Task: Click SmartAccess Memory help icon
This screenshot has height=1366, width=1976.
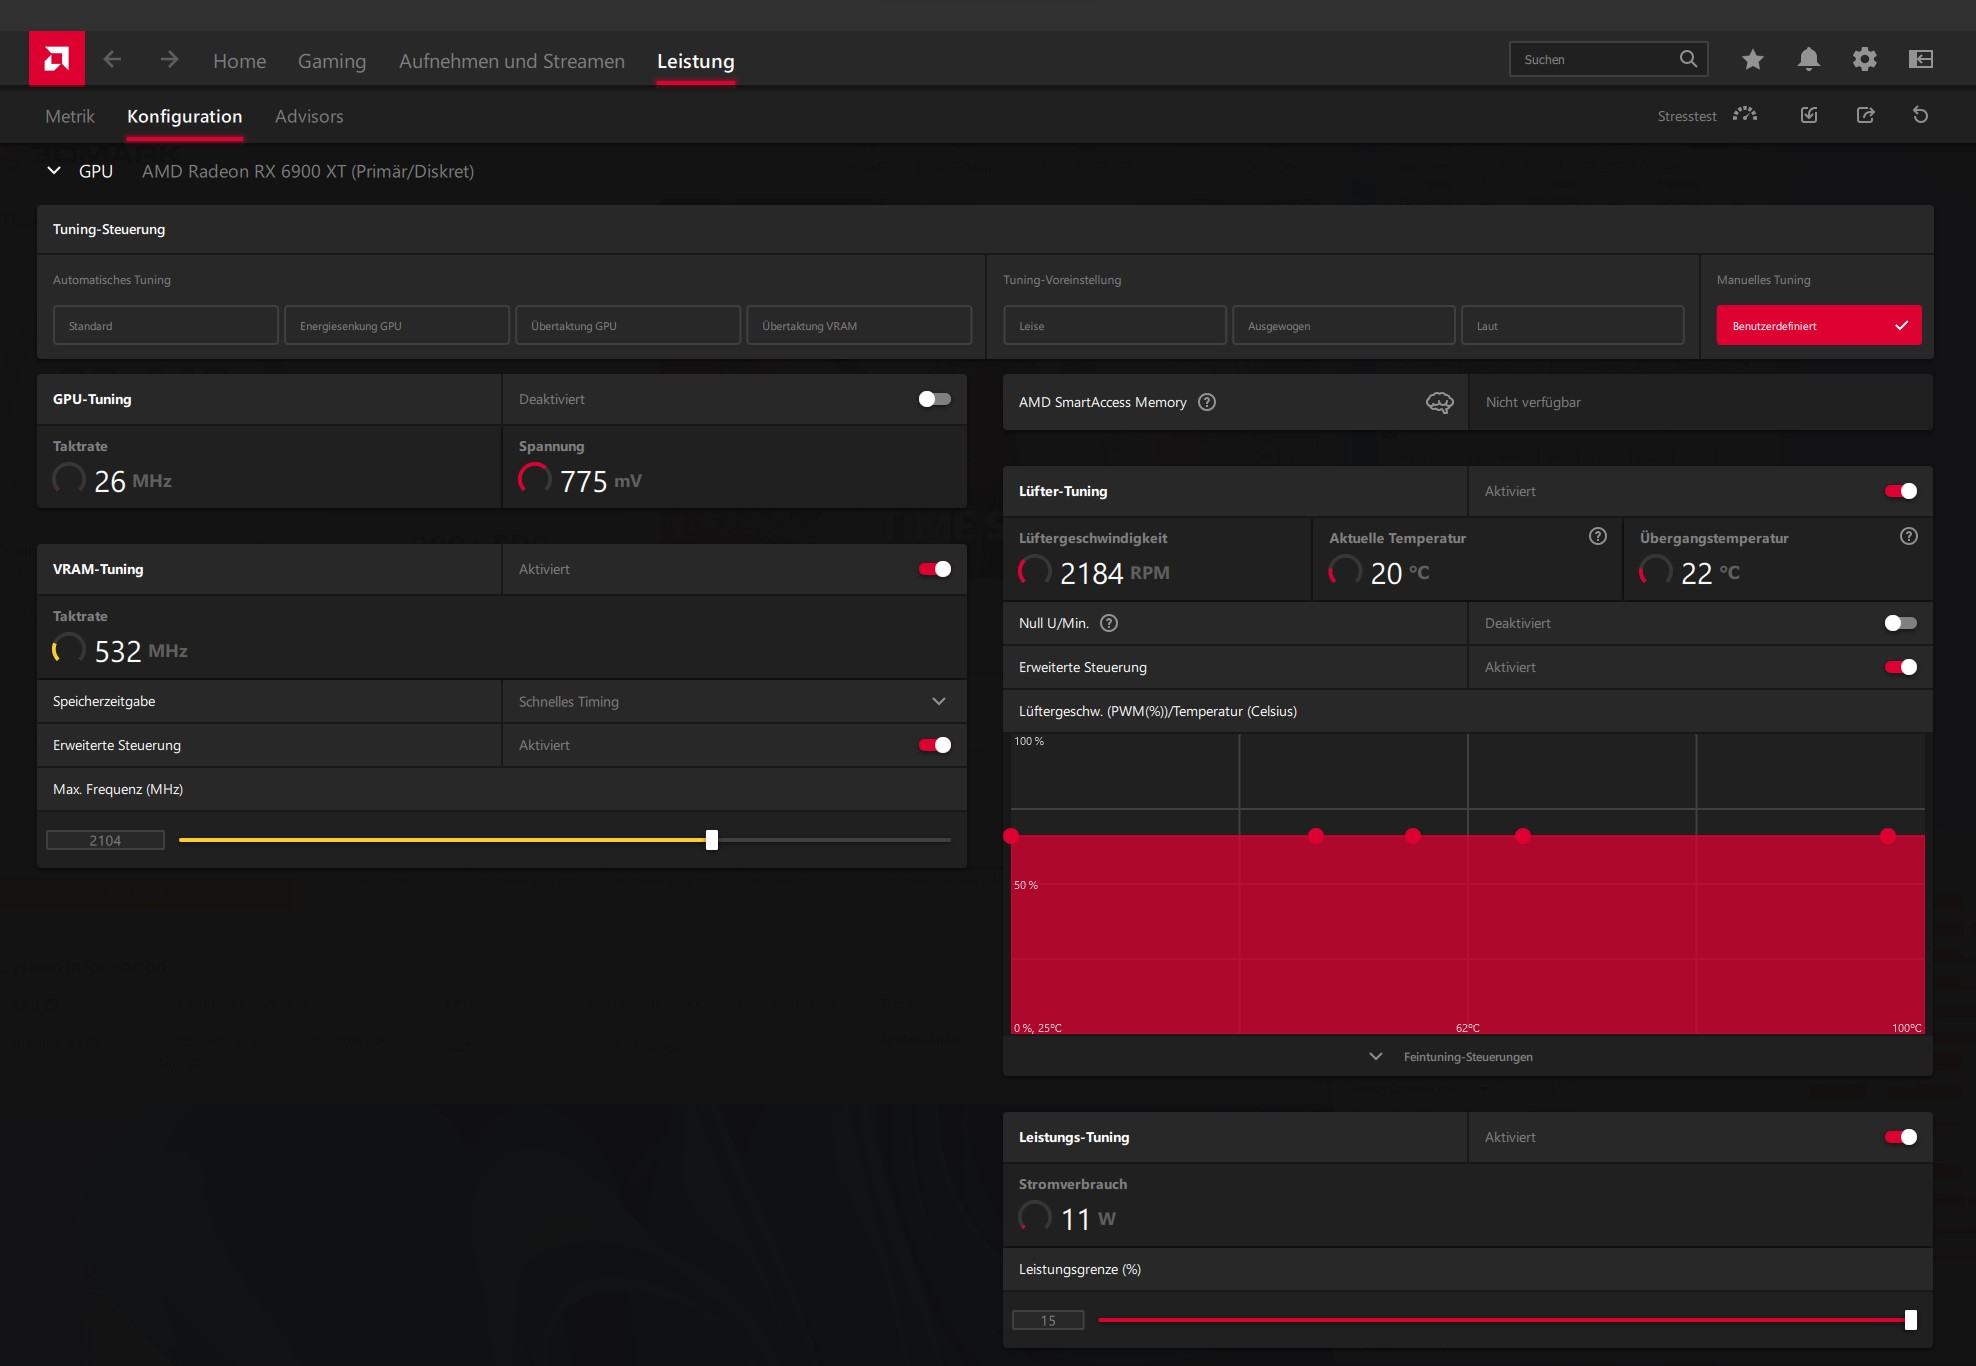Action: click(1207, 402)
